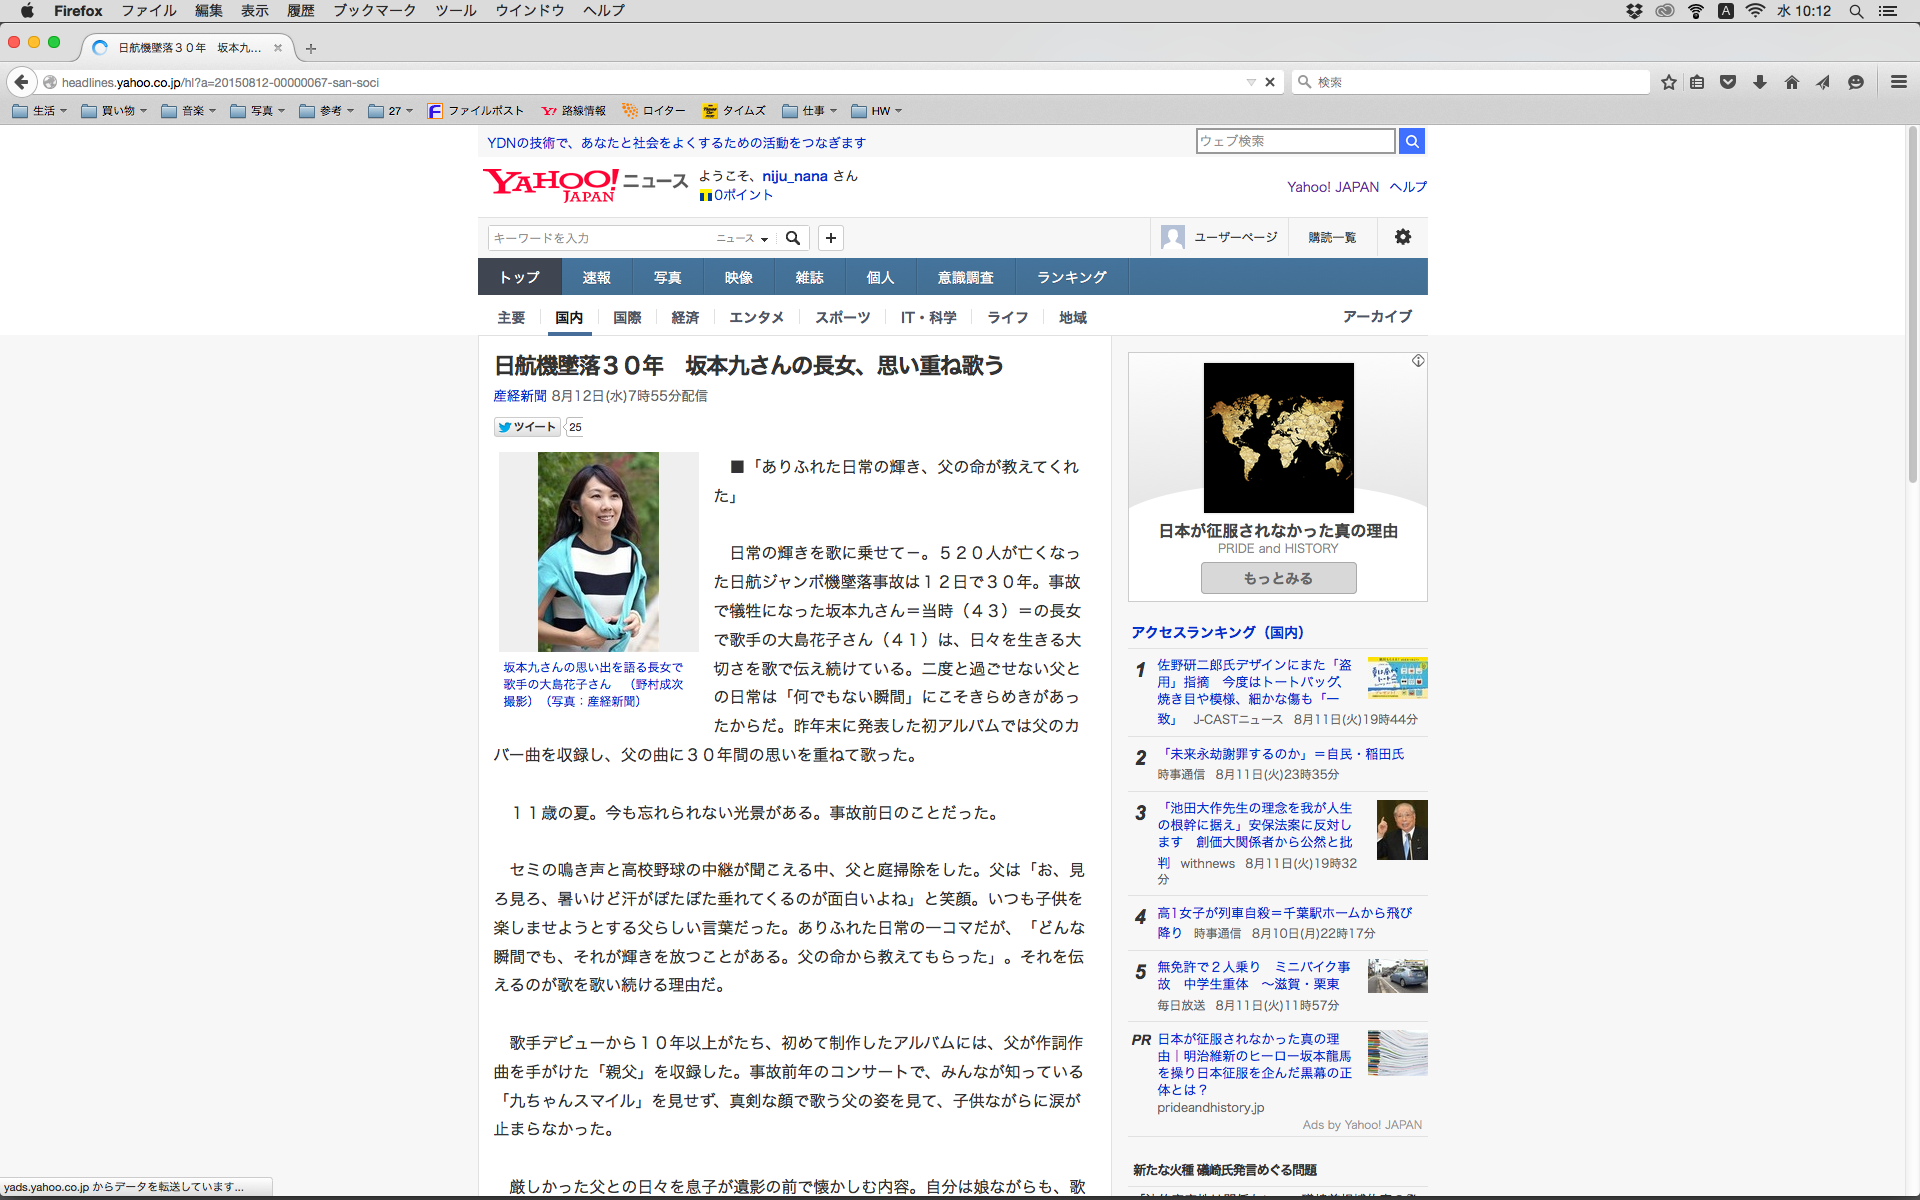Select the エンタメ category tab
Viewport: 1920px width, 1200px height.
pyautogui.click(x=756, y=317)
